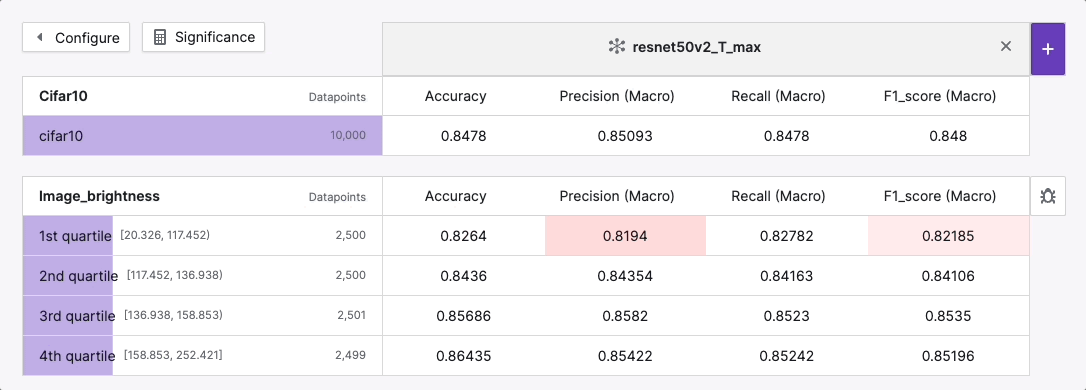Click the snowflake icon beside resnet50v2_T_max
The width and height of the screenshot is (1086, 390).
pyautogui.click(x=616, y=47)
